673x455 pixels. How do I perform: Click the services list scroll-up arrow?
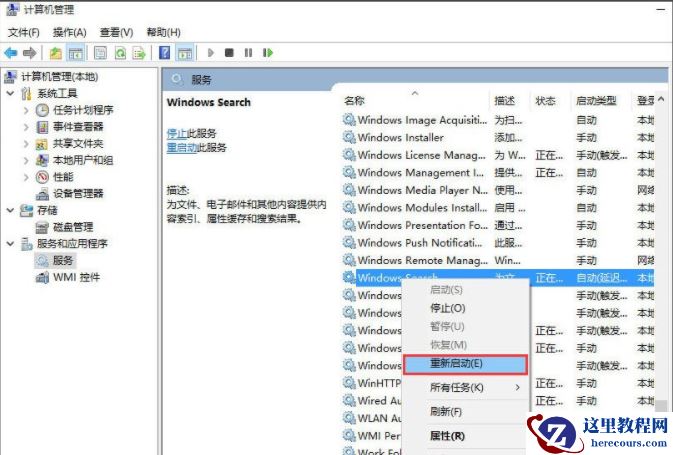pyautogui.click(x=661, y=99)
